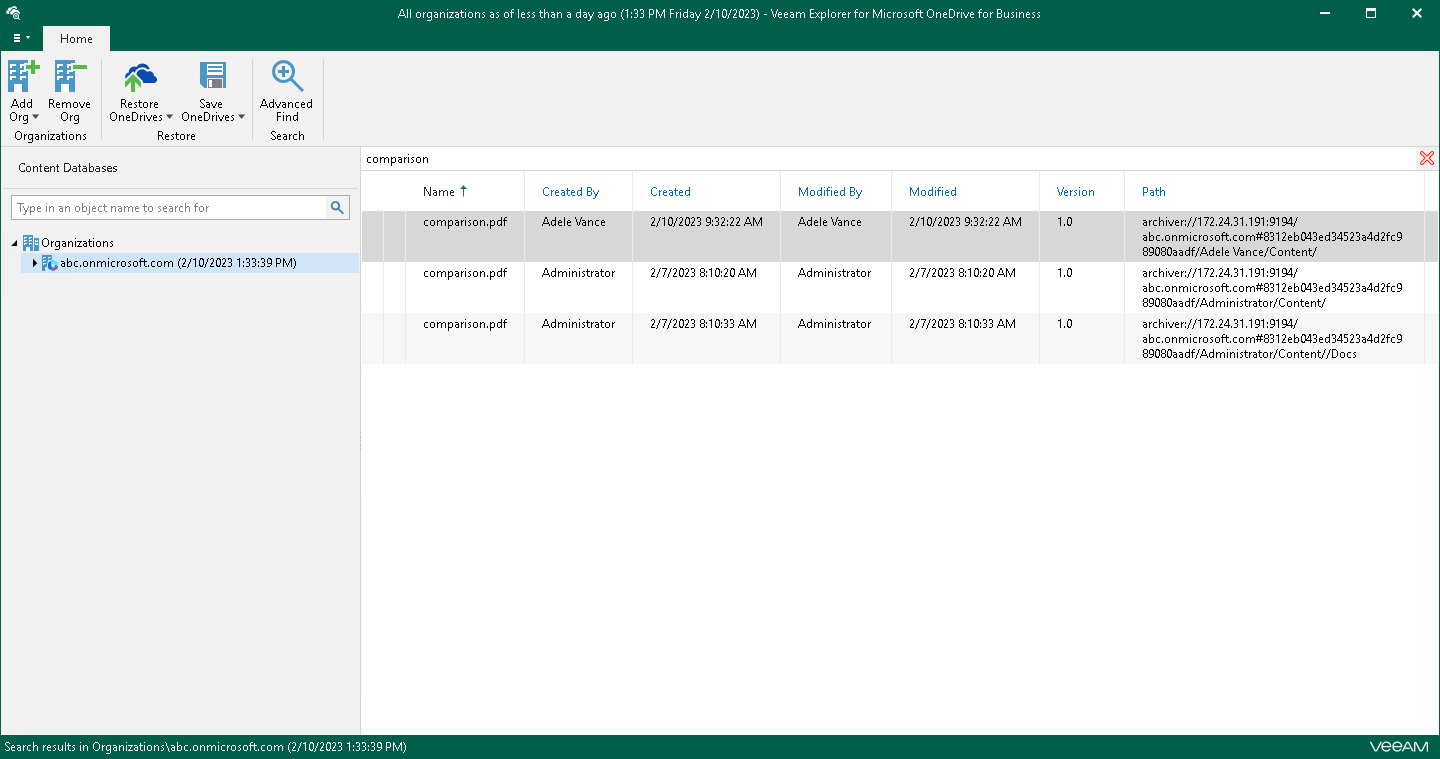The height and width of the screenshot is (759, 1440).
Task: Sort results by Version column
Action: click(x=1076, y=192)
